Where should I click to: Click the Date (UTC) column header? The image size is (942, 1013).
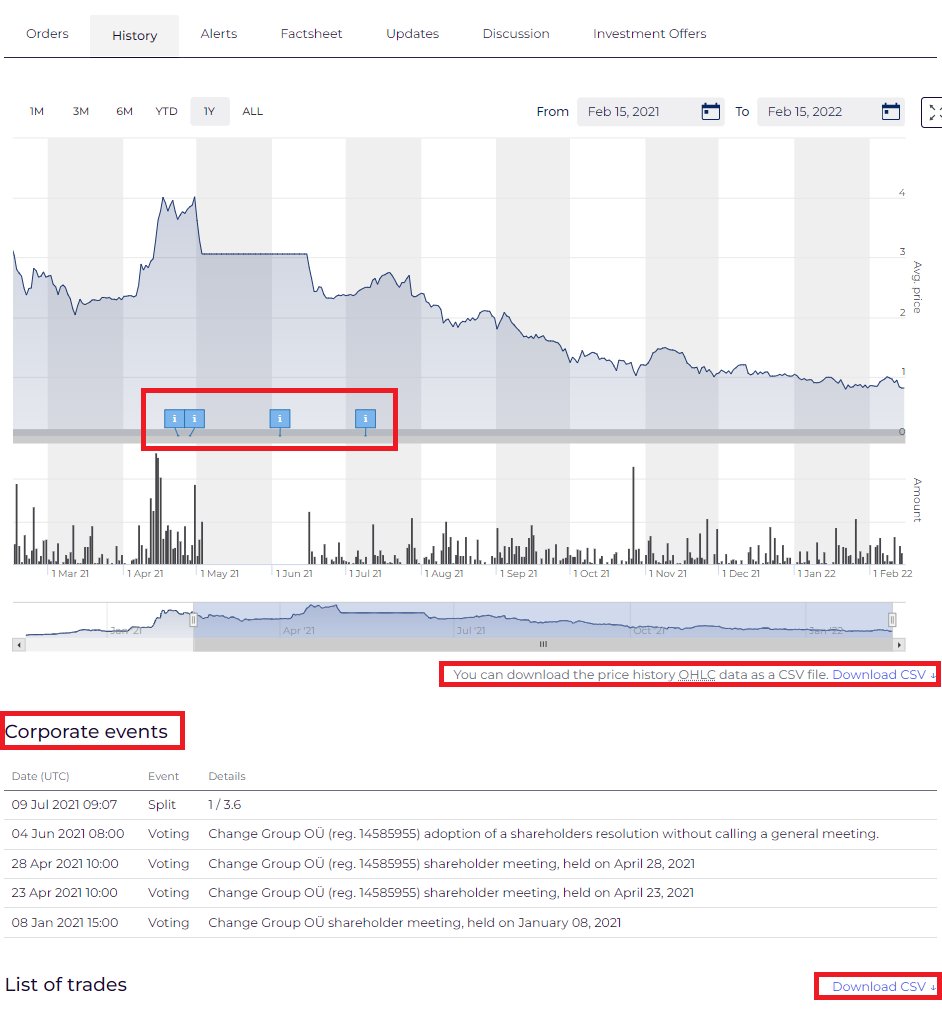(x=40, y=776)
